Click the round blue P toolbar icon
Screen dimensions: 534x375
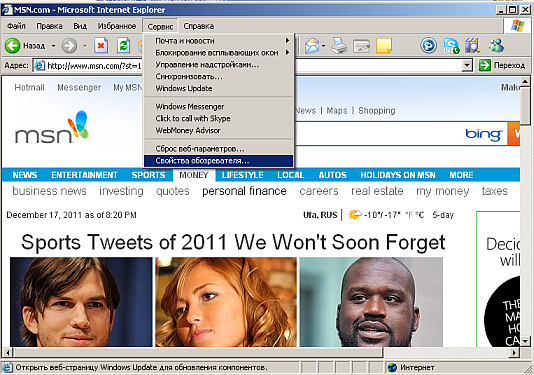[x=428, y=45]
